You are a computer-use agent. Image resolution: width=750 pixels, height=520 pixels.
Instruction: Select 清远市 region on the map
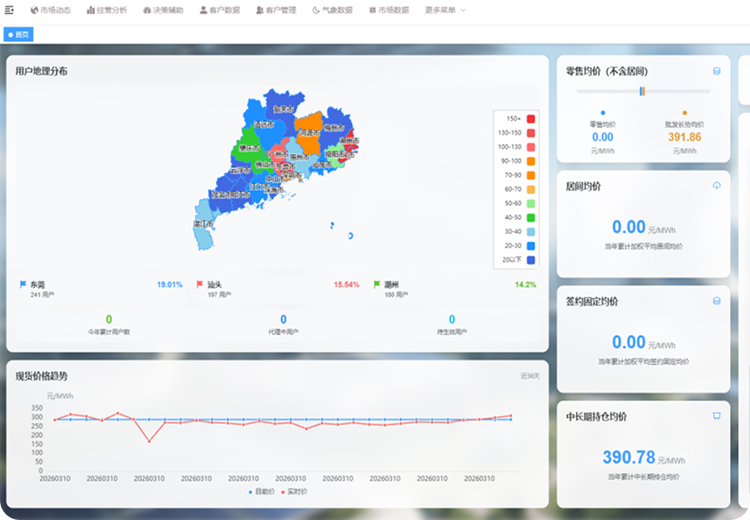[x=264, y=124]
